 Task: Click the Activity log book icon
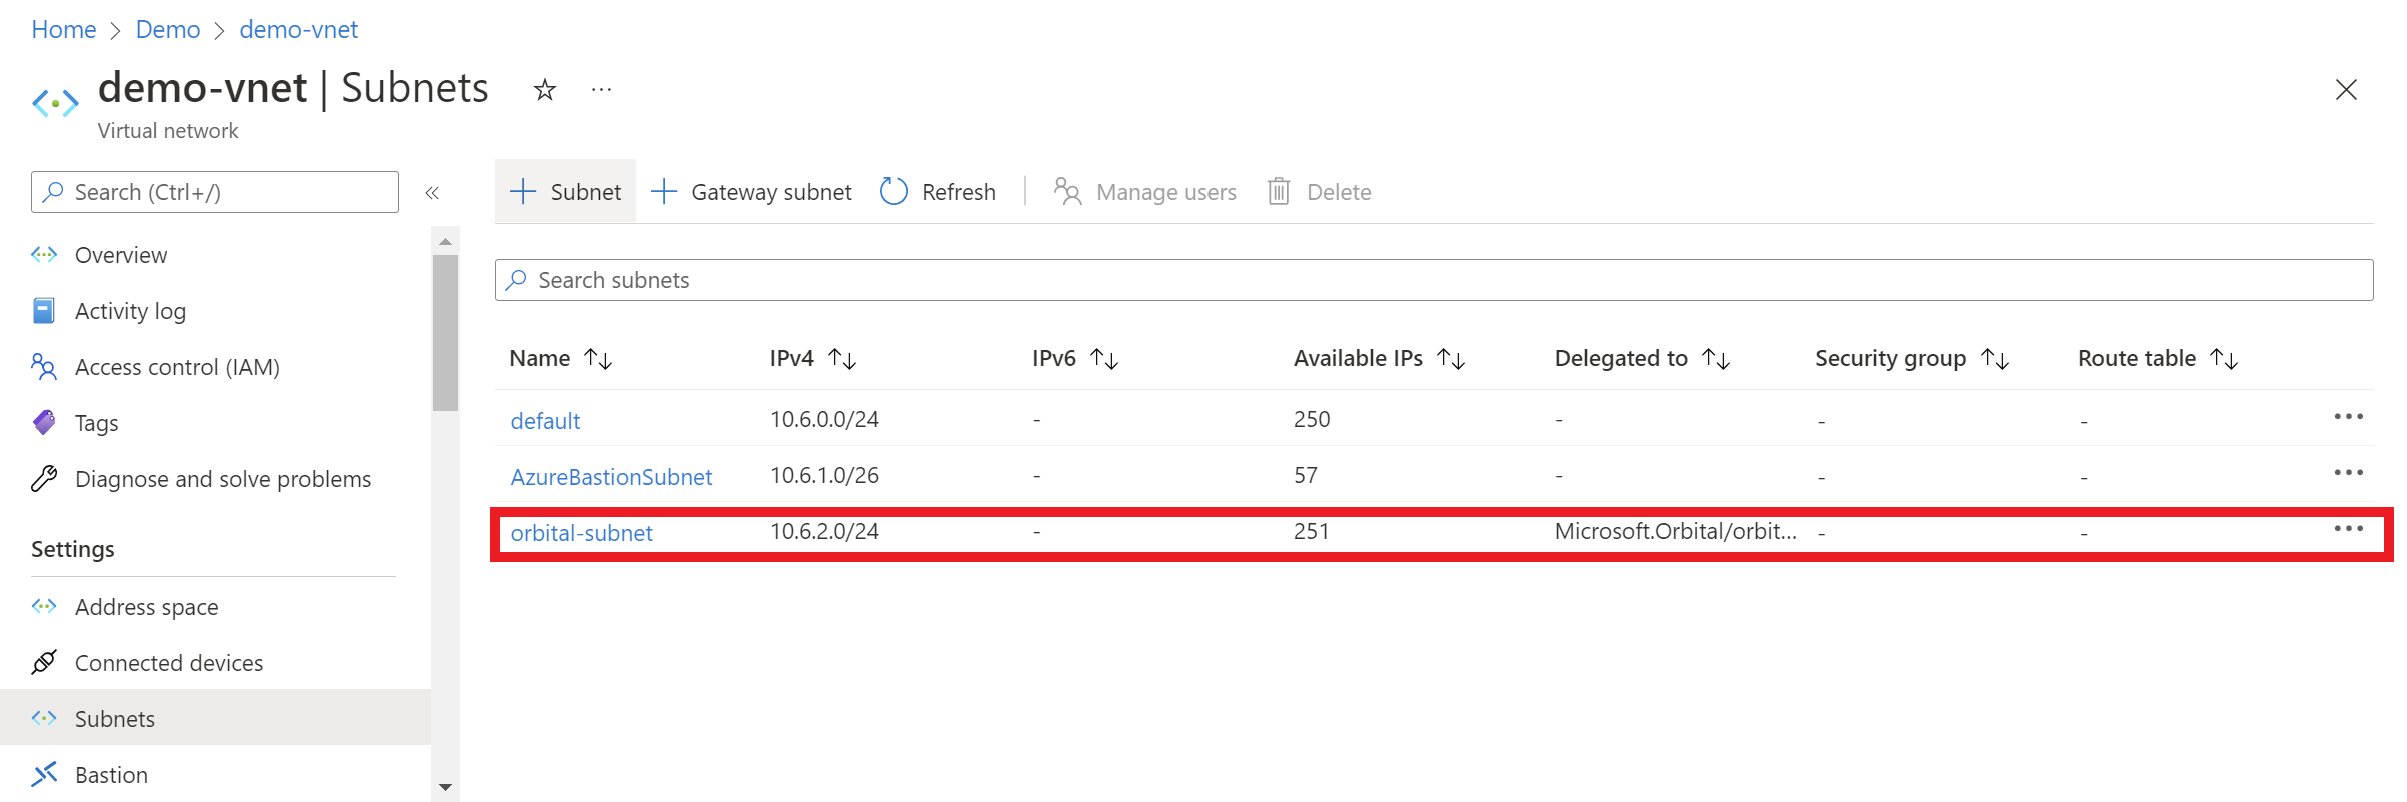click(44, 311)
